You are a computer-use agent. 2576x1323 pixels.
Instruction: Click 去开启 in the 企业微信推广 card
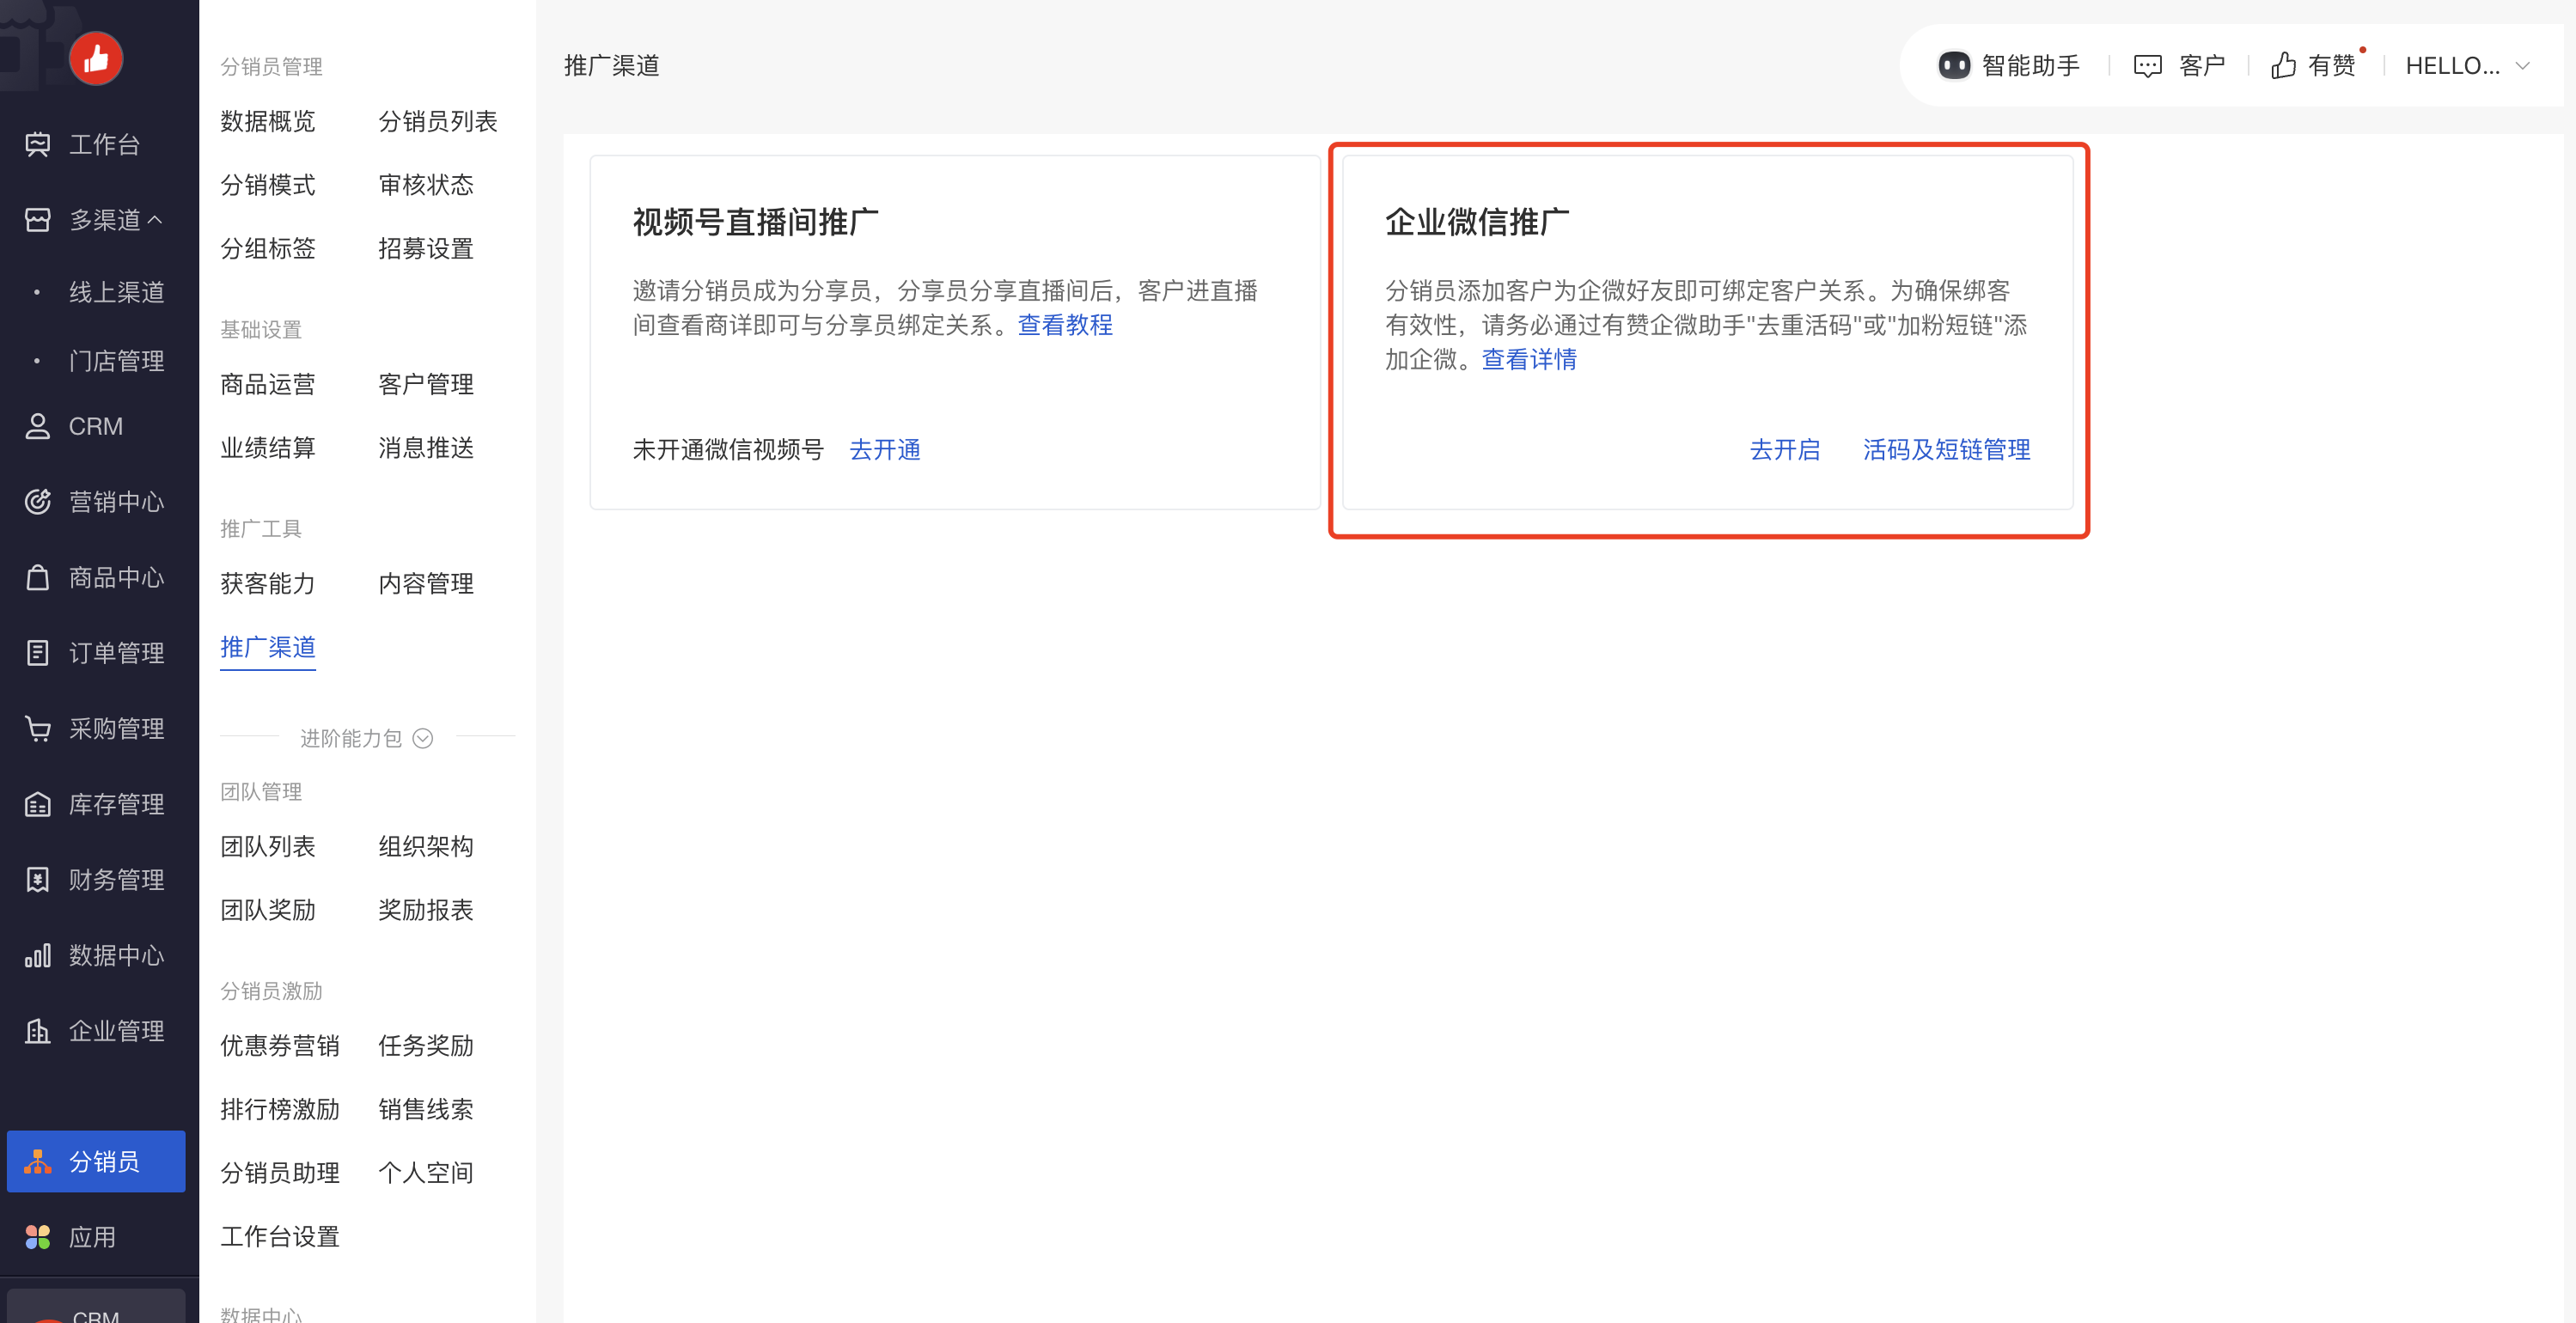click(x=1784, y=450)
